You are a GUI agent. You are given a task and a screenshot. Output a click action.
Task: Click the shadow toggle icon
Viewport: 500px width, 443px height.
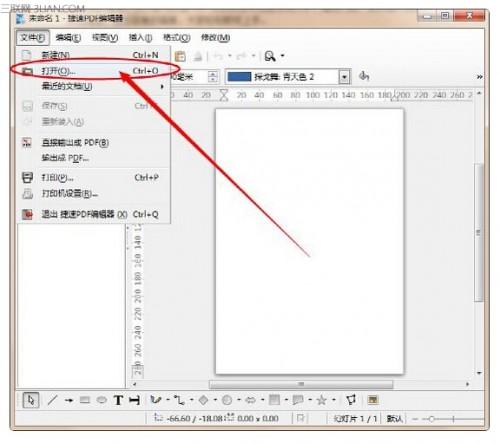click(364, 76)
